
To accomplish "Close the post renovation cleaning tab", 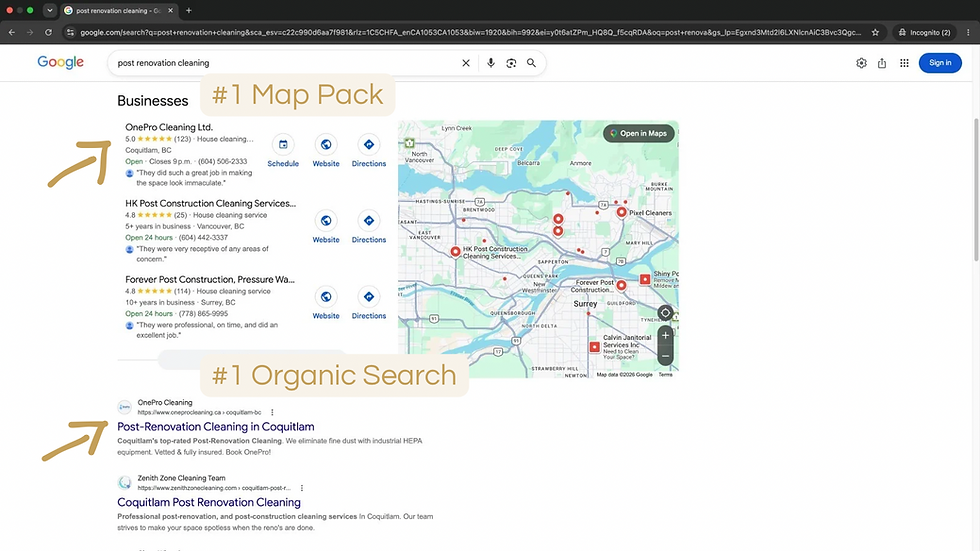I will tap(171, 10).
